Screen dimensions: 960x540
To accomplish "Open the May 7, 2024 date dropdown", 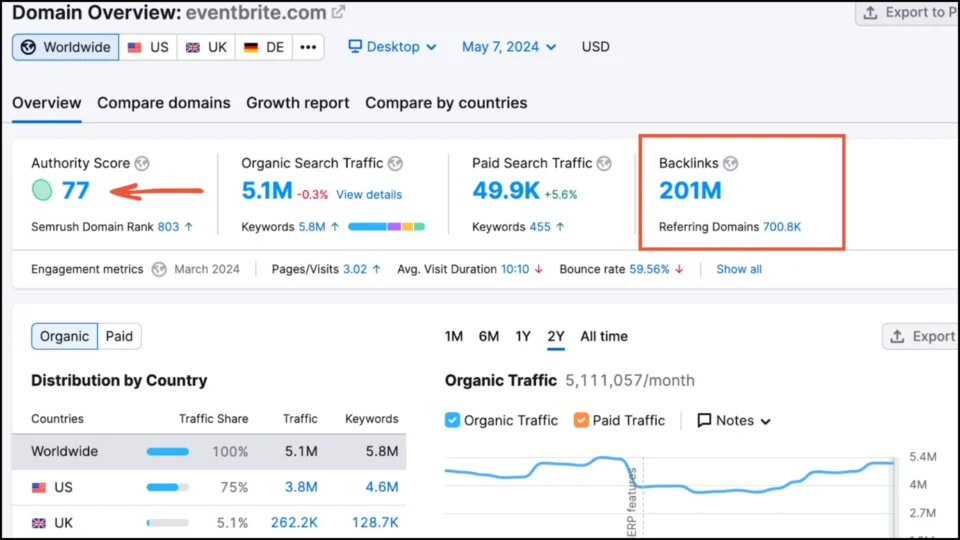I will tap(509, 47).
